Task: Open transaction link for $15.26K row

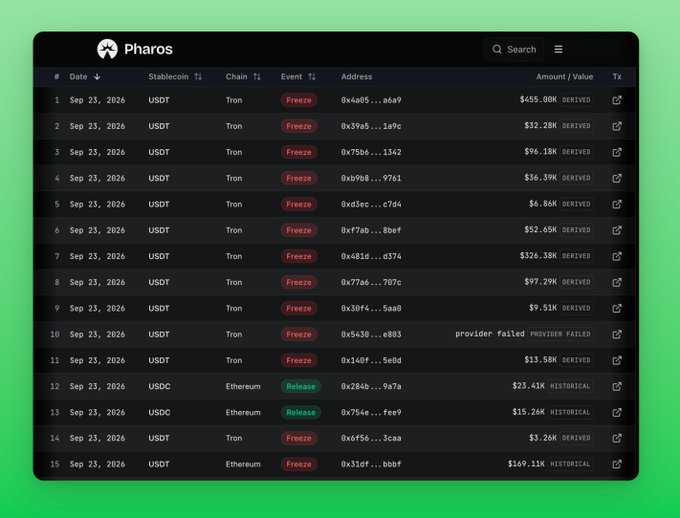Action: pos(617,413)
